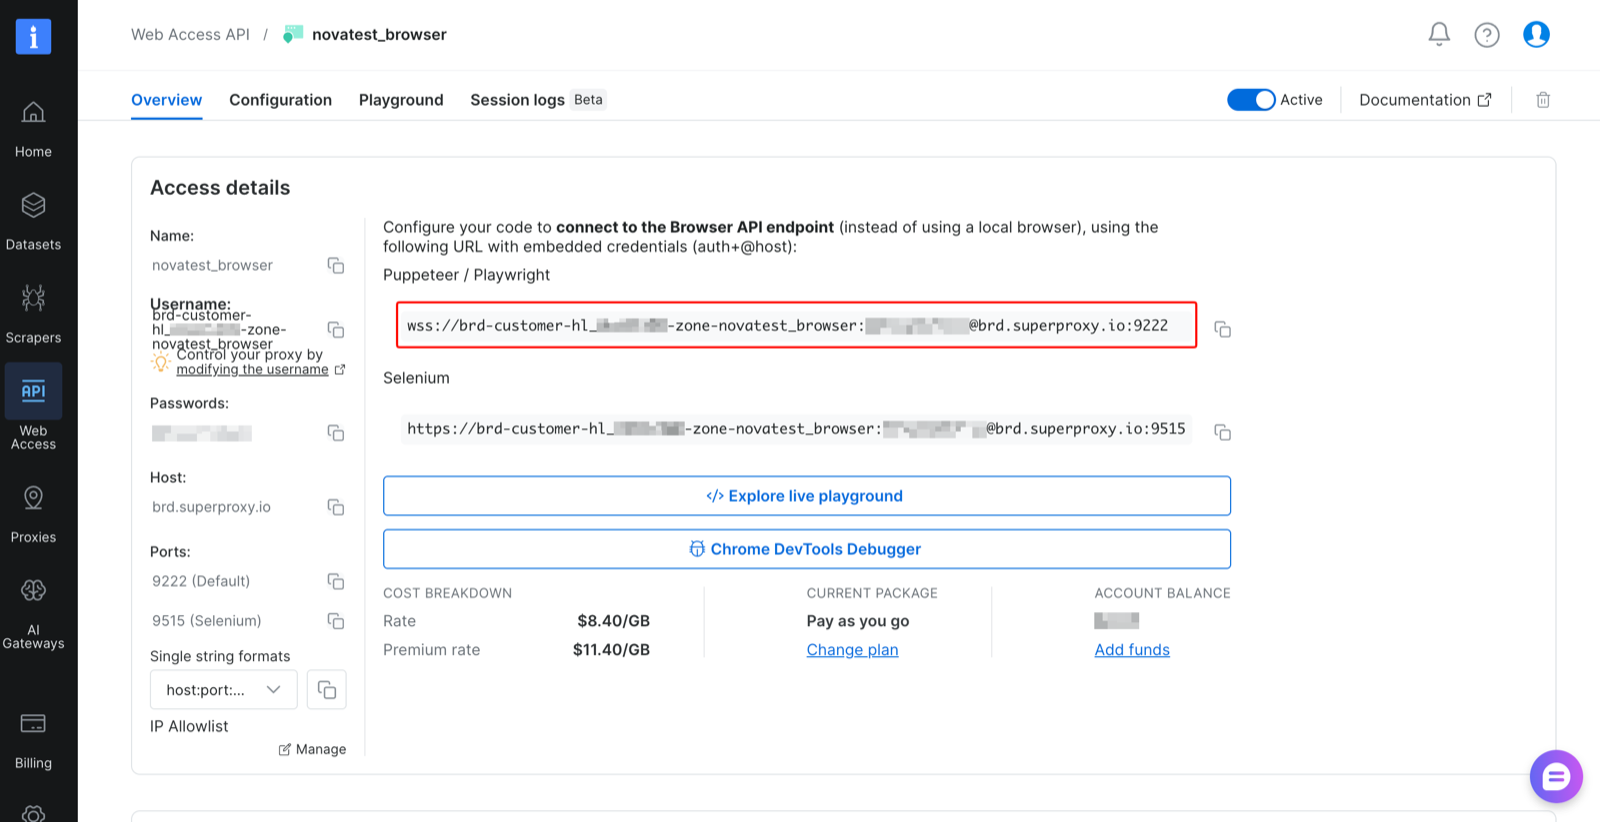Open the Datasets sidebar section
Viewport: 1600px width, 822px height.
tap(33, 222)
